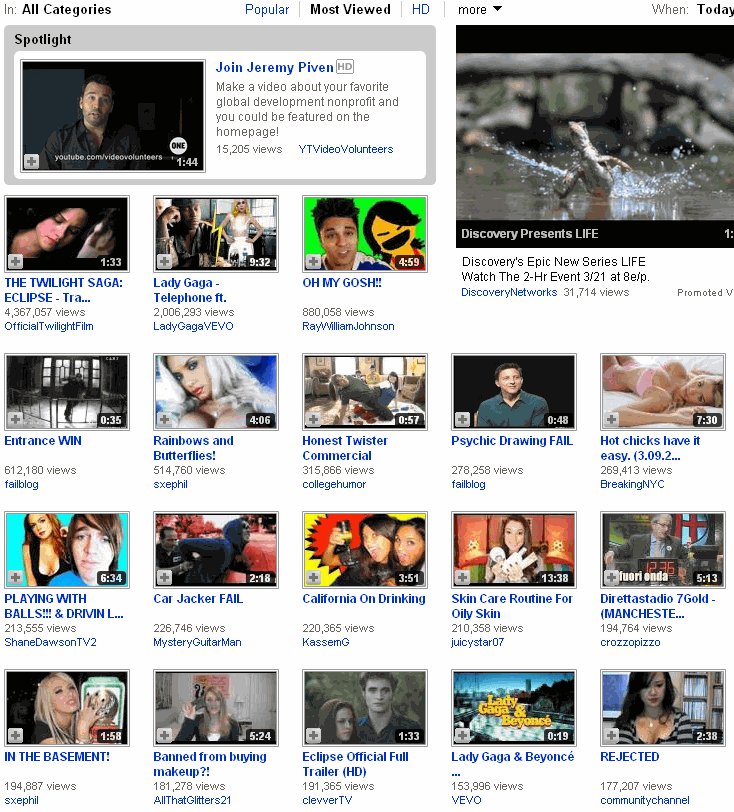Click plus icon on PLAYING WITH BALLS thumbnail
This screenshot has height=812, width=734.
[16, 577]
